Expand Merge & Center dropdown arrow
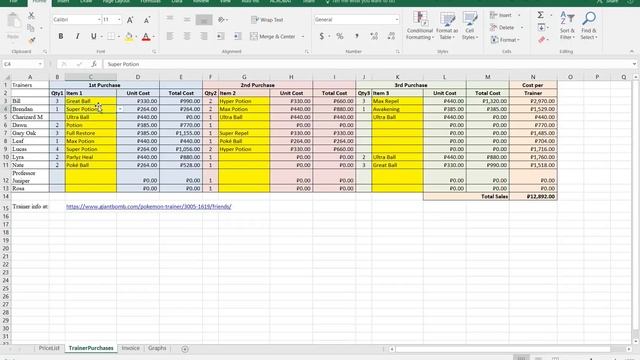Viewport: 640px width, 360px height. [303, 36]
